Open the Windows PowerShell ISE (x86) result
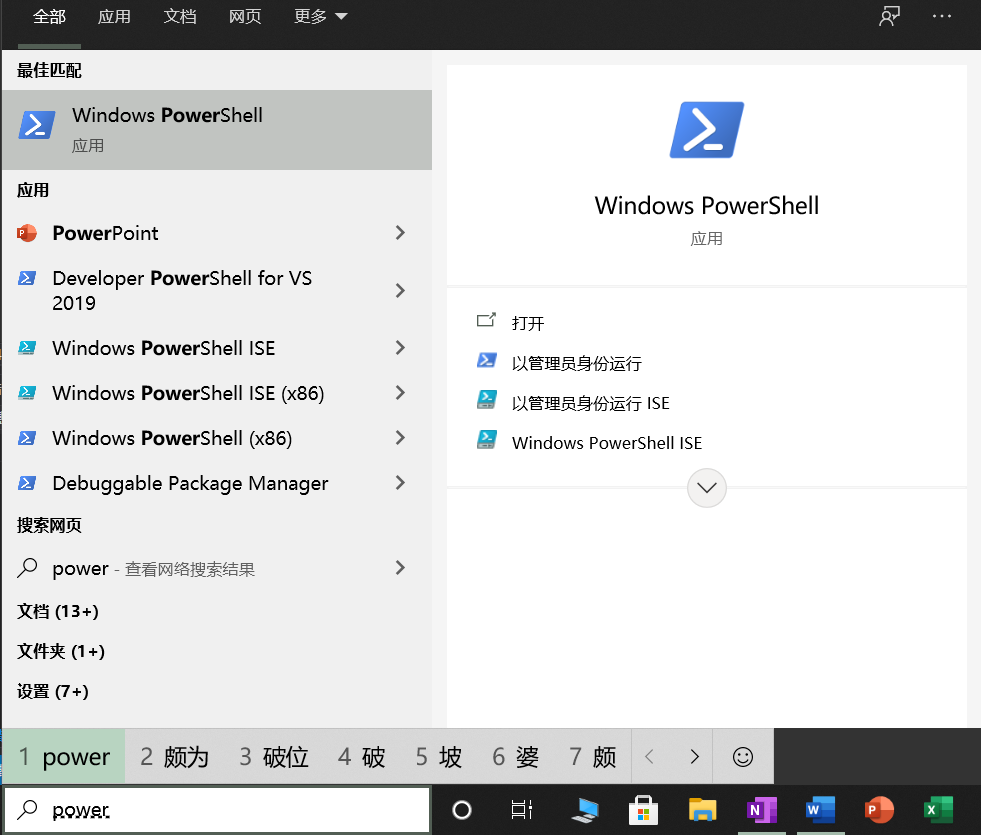Screen dimensions: 981x835 tap(216, 393)
